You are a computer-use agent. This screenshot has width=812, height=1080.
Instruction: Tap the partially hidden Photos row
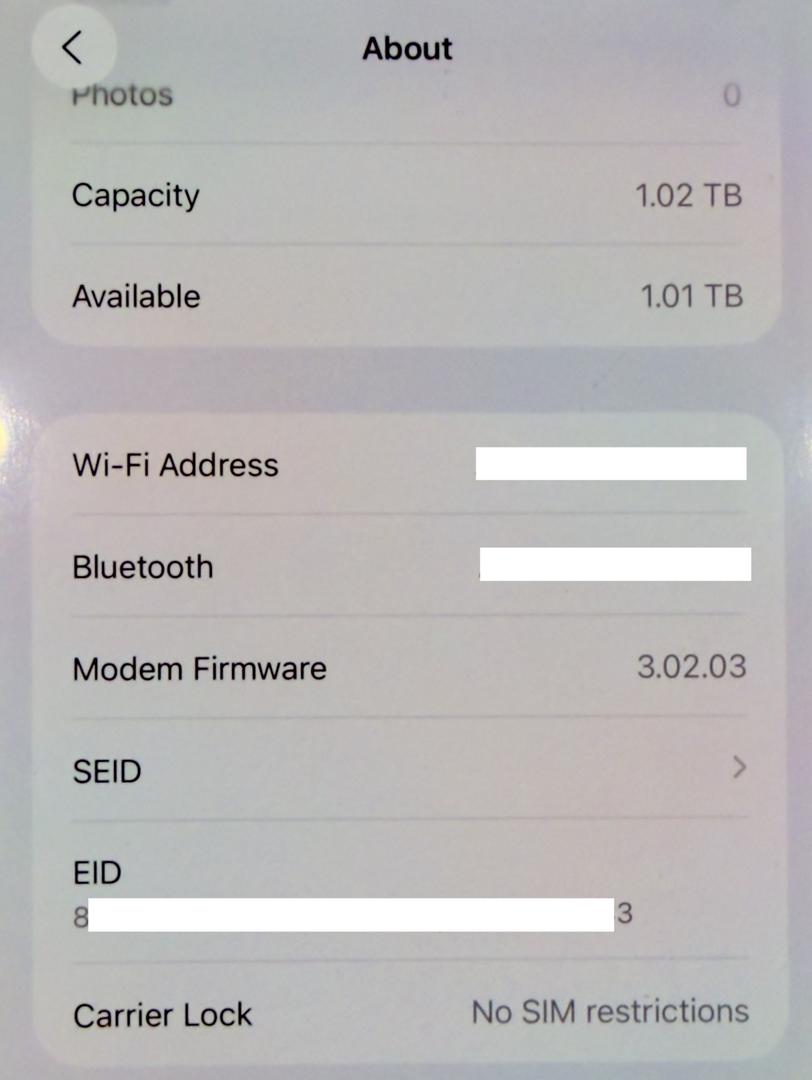click(x=122, y=96)
